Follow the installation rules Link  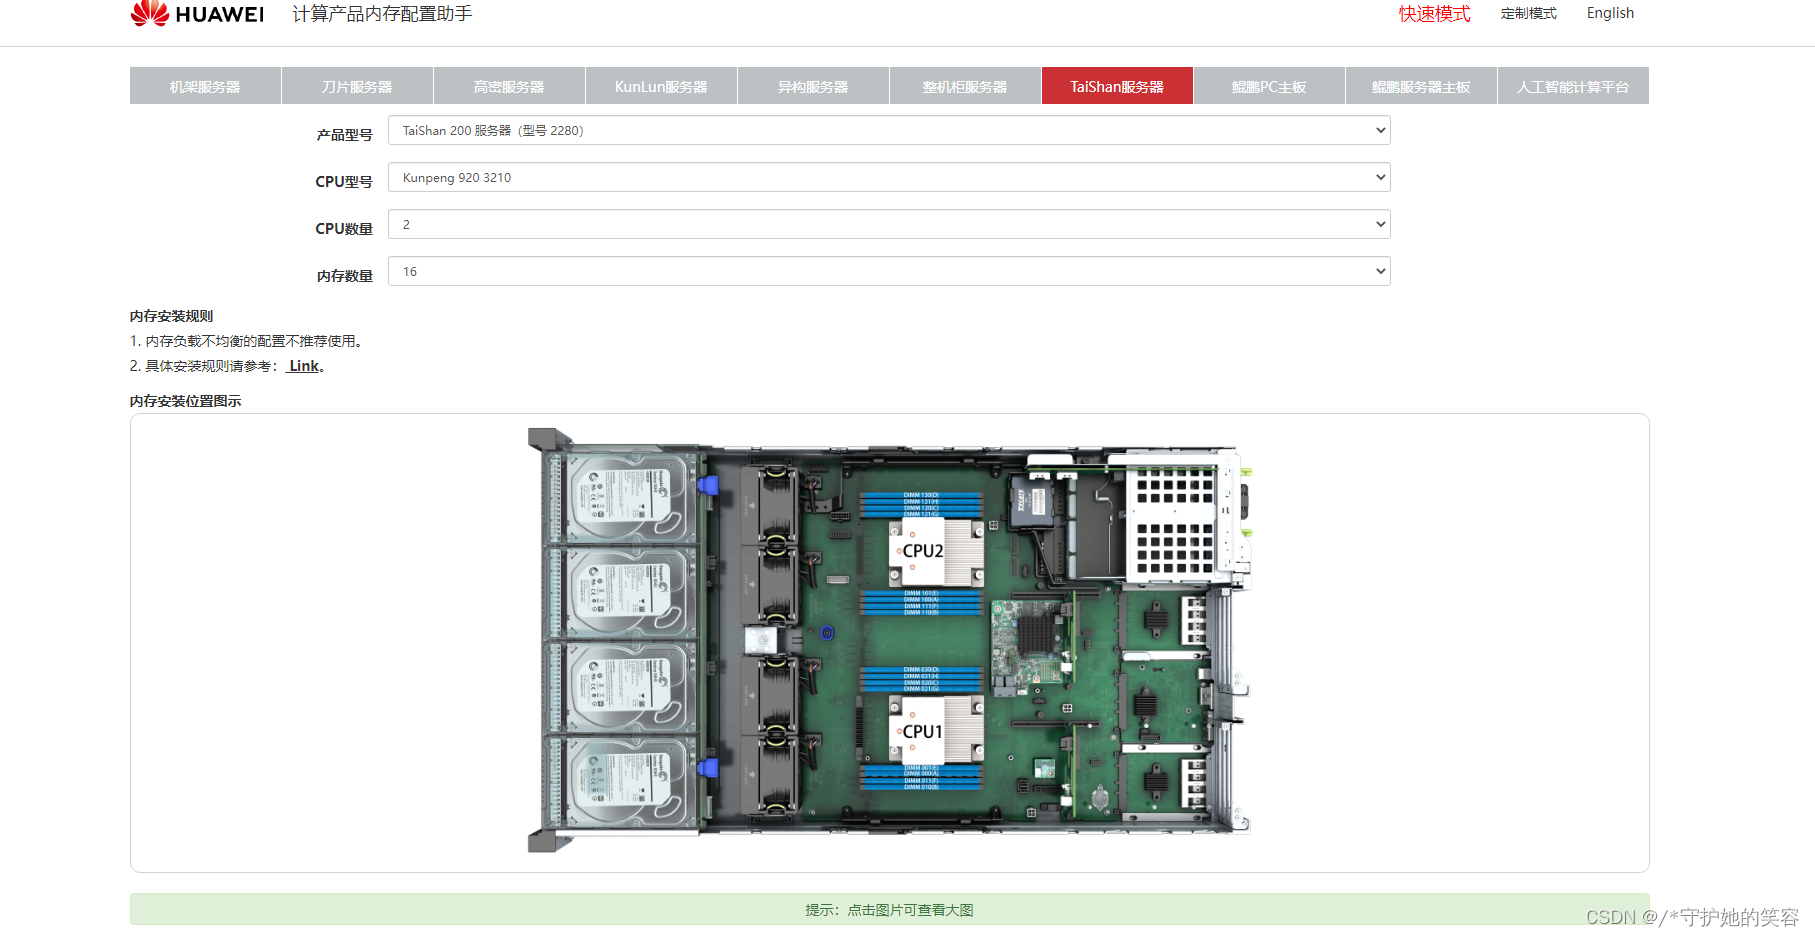click(304, 366)
